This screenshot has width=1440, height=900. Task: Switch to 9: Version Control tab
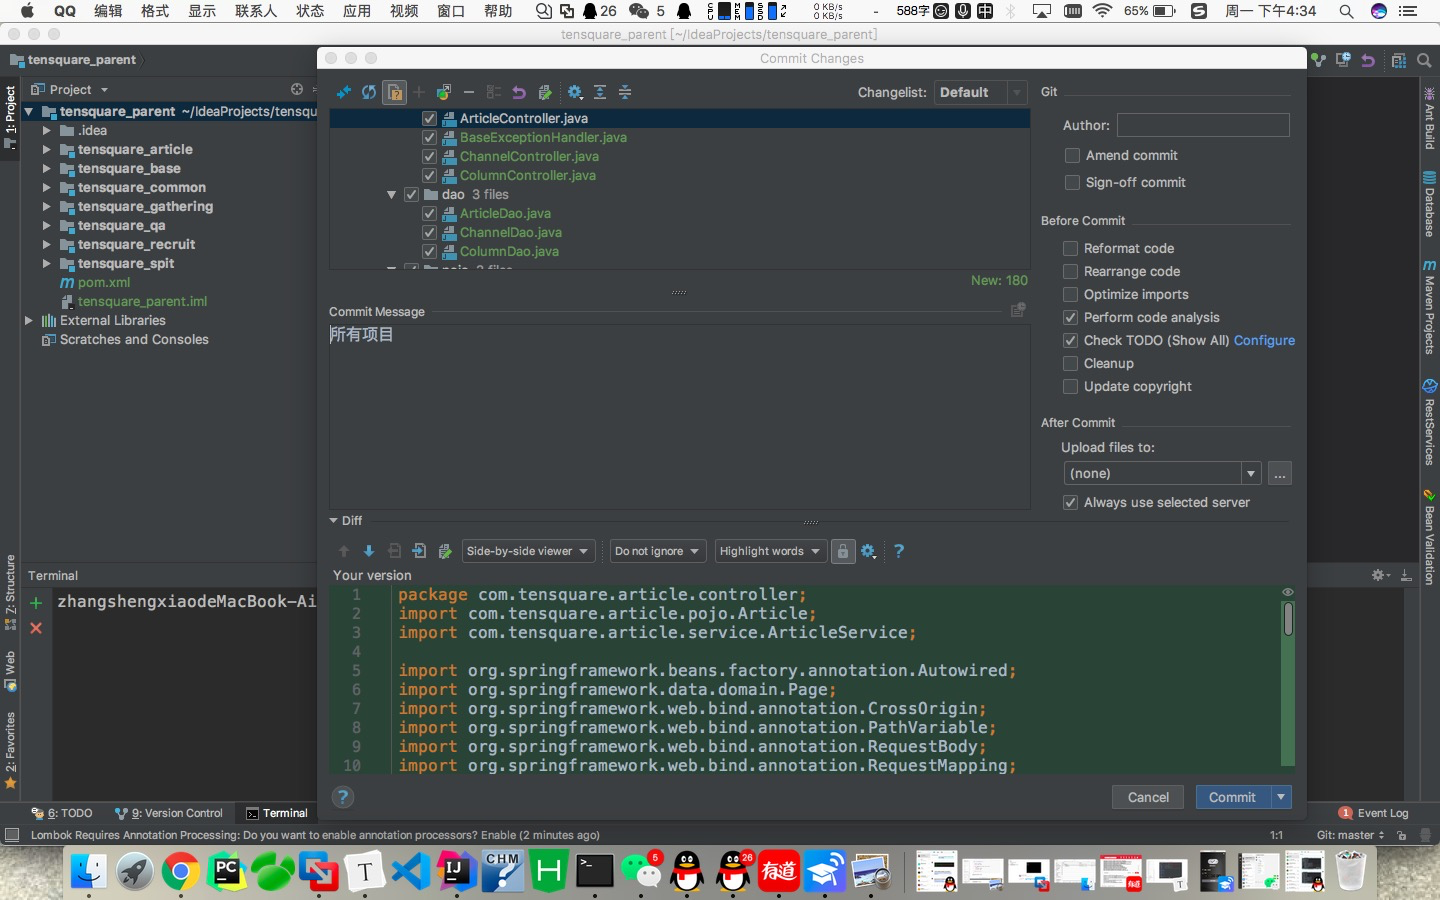169,813
